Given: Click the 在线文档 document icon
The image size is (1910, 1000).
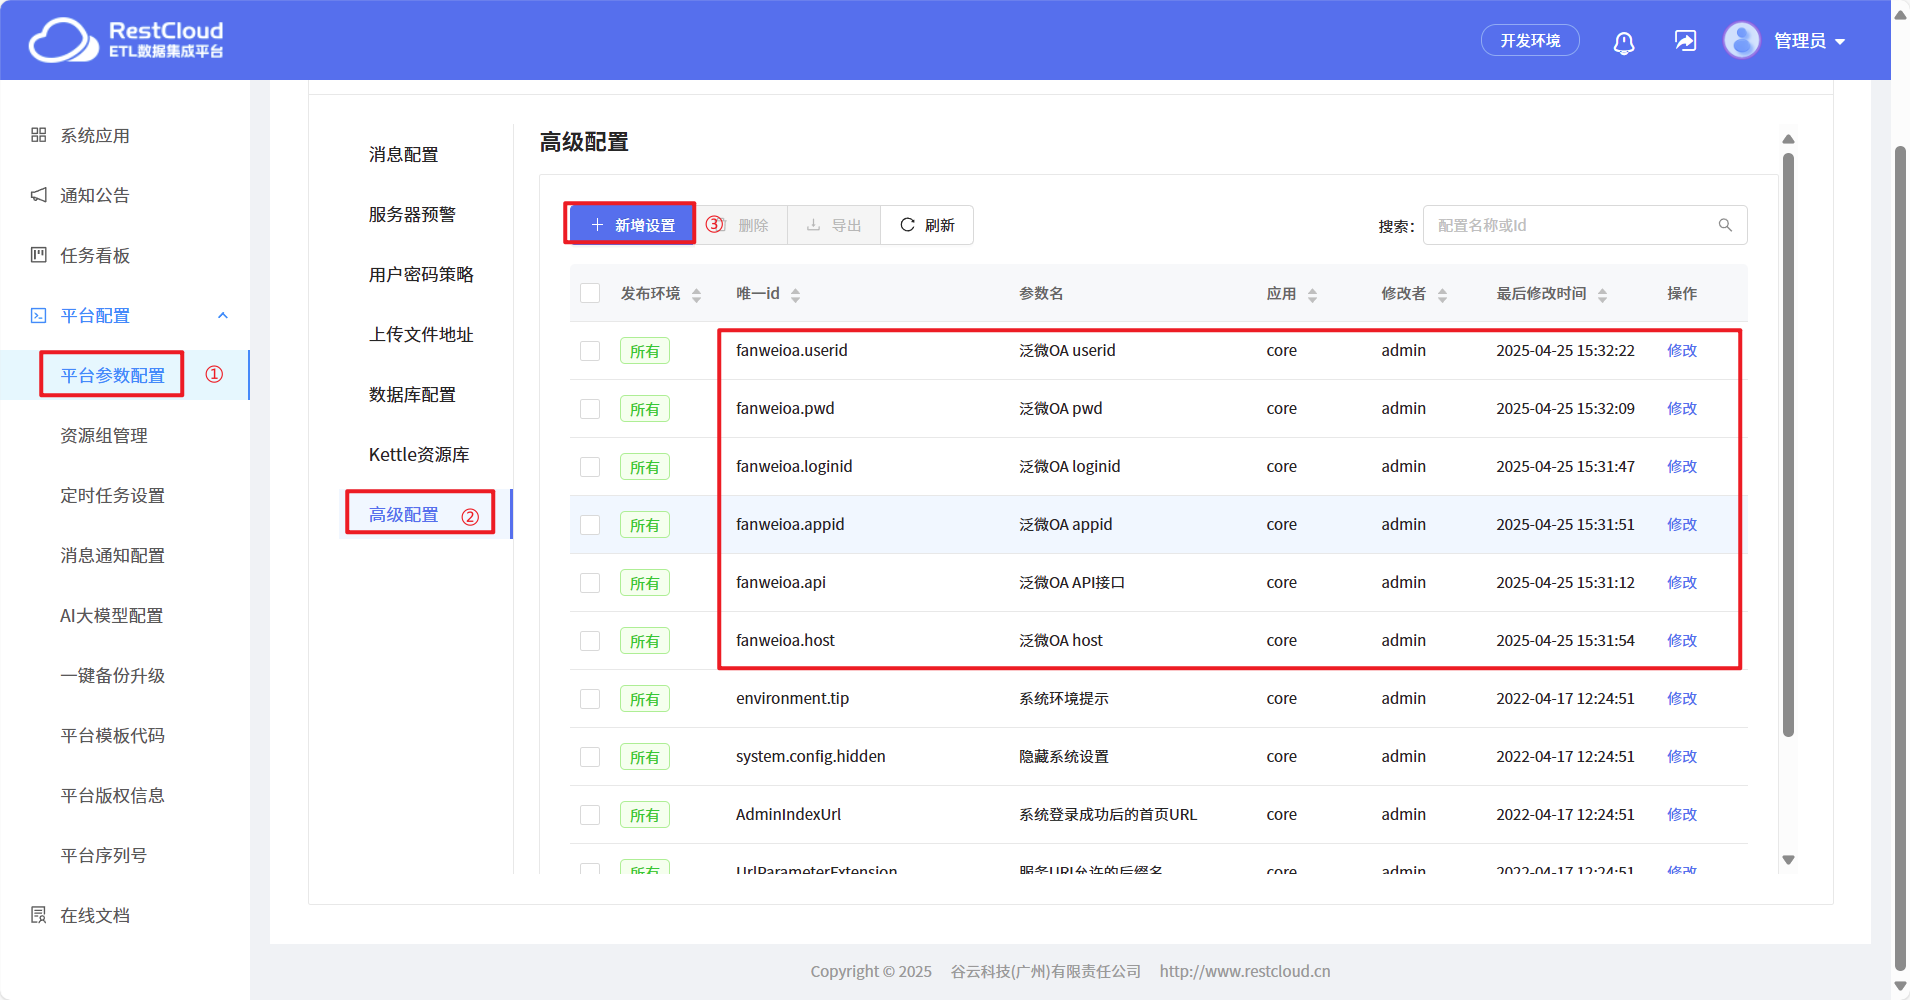Looking at the screenshot, I should 39,915.
